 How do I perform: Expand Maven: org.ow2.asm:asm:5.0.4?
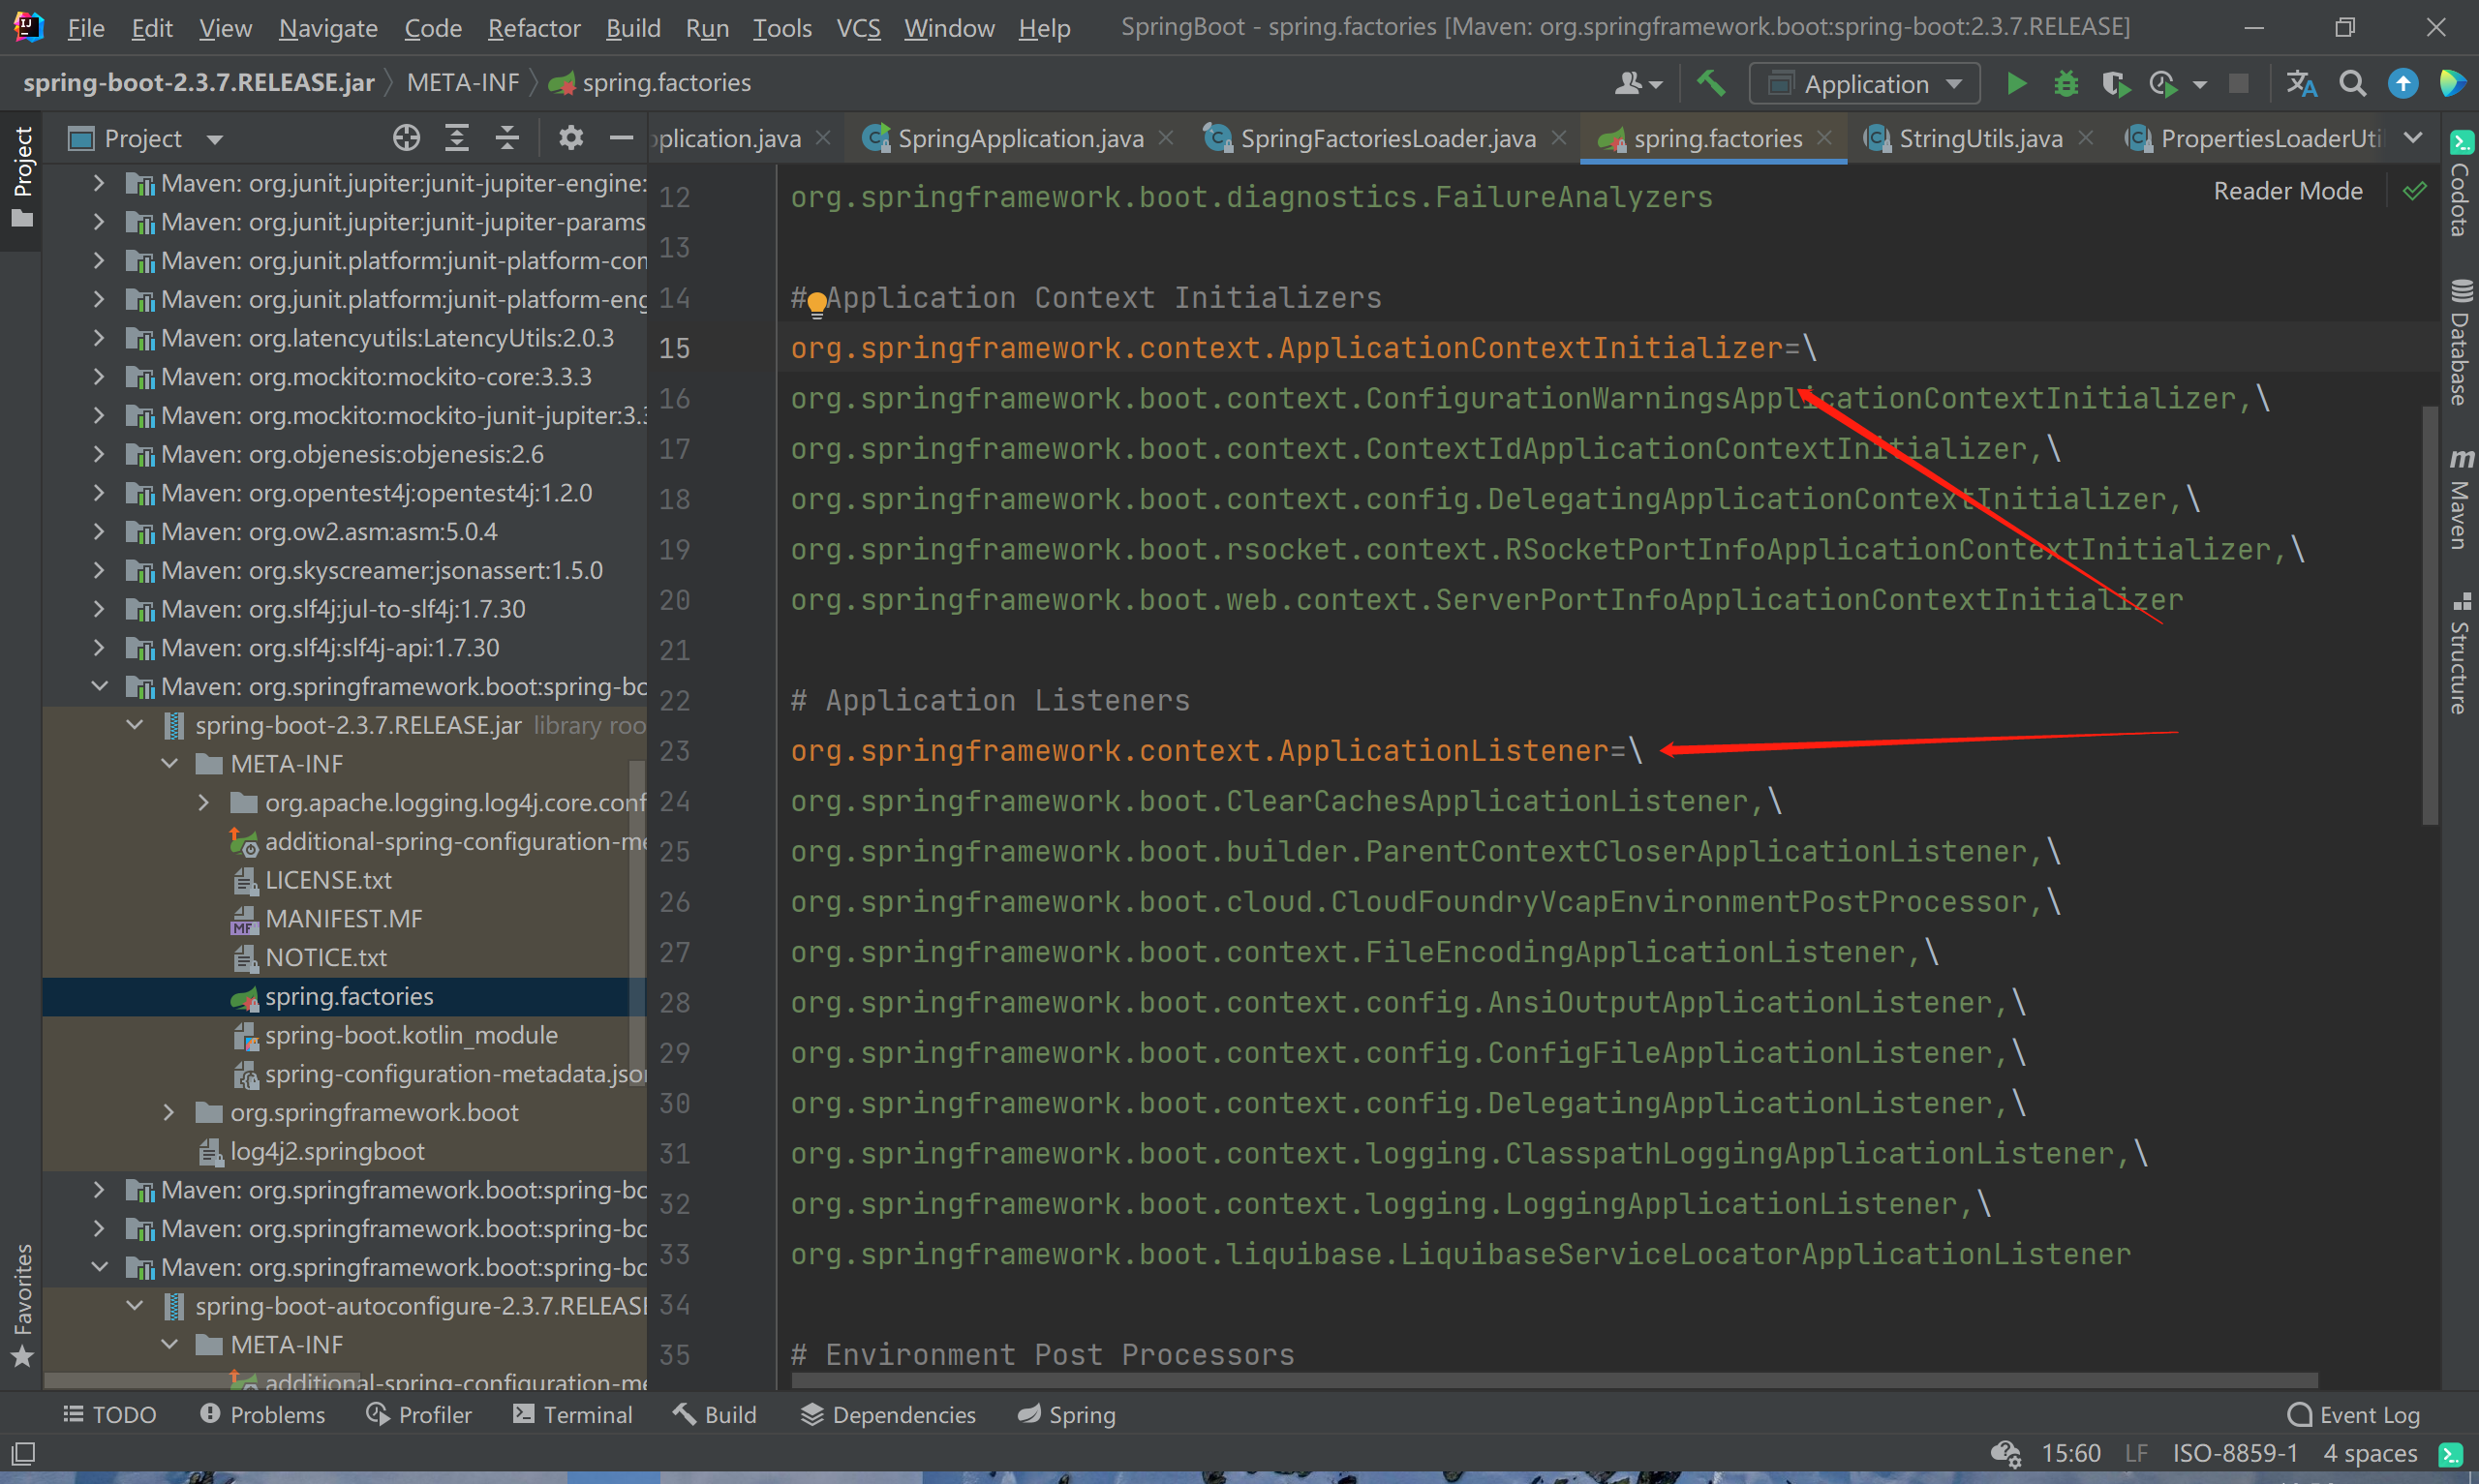tap(98, 532)
